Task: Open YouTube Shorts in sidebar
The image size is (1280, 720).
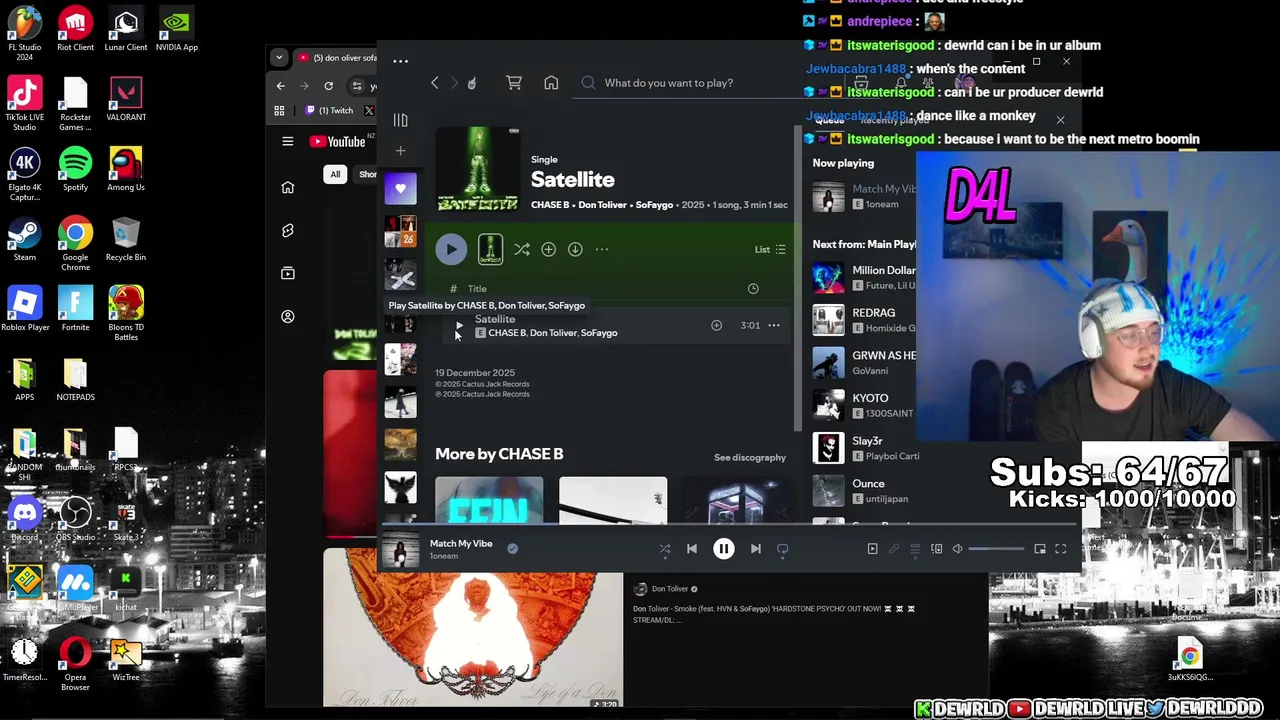Action: (288, 230)
